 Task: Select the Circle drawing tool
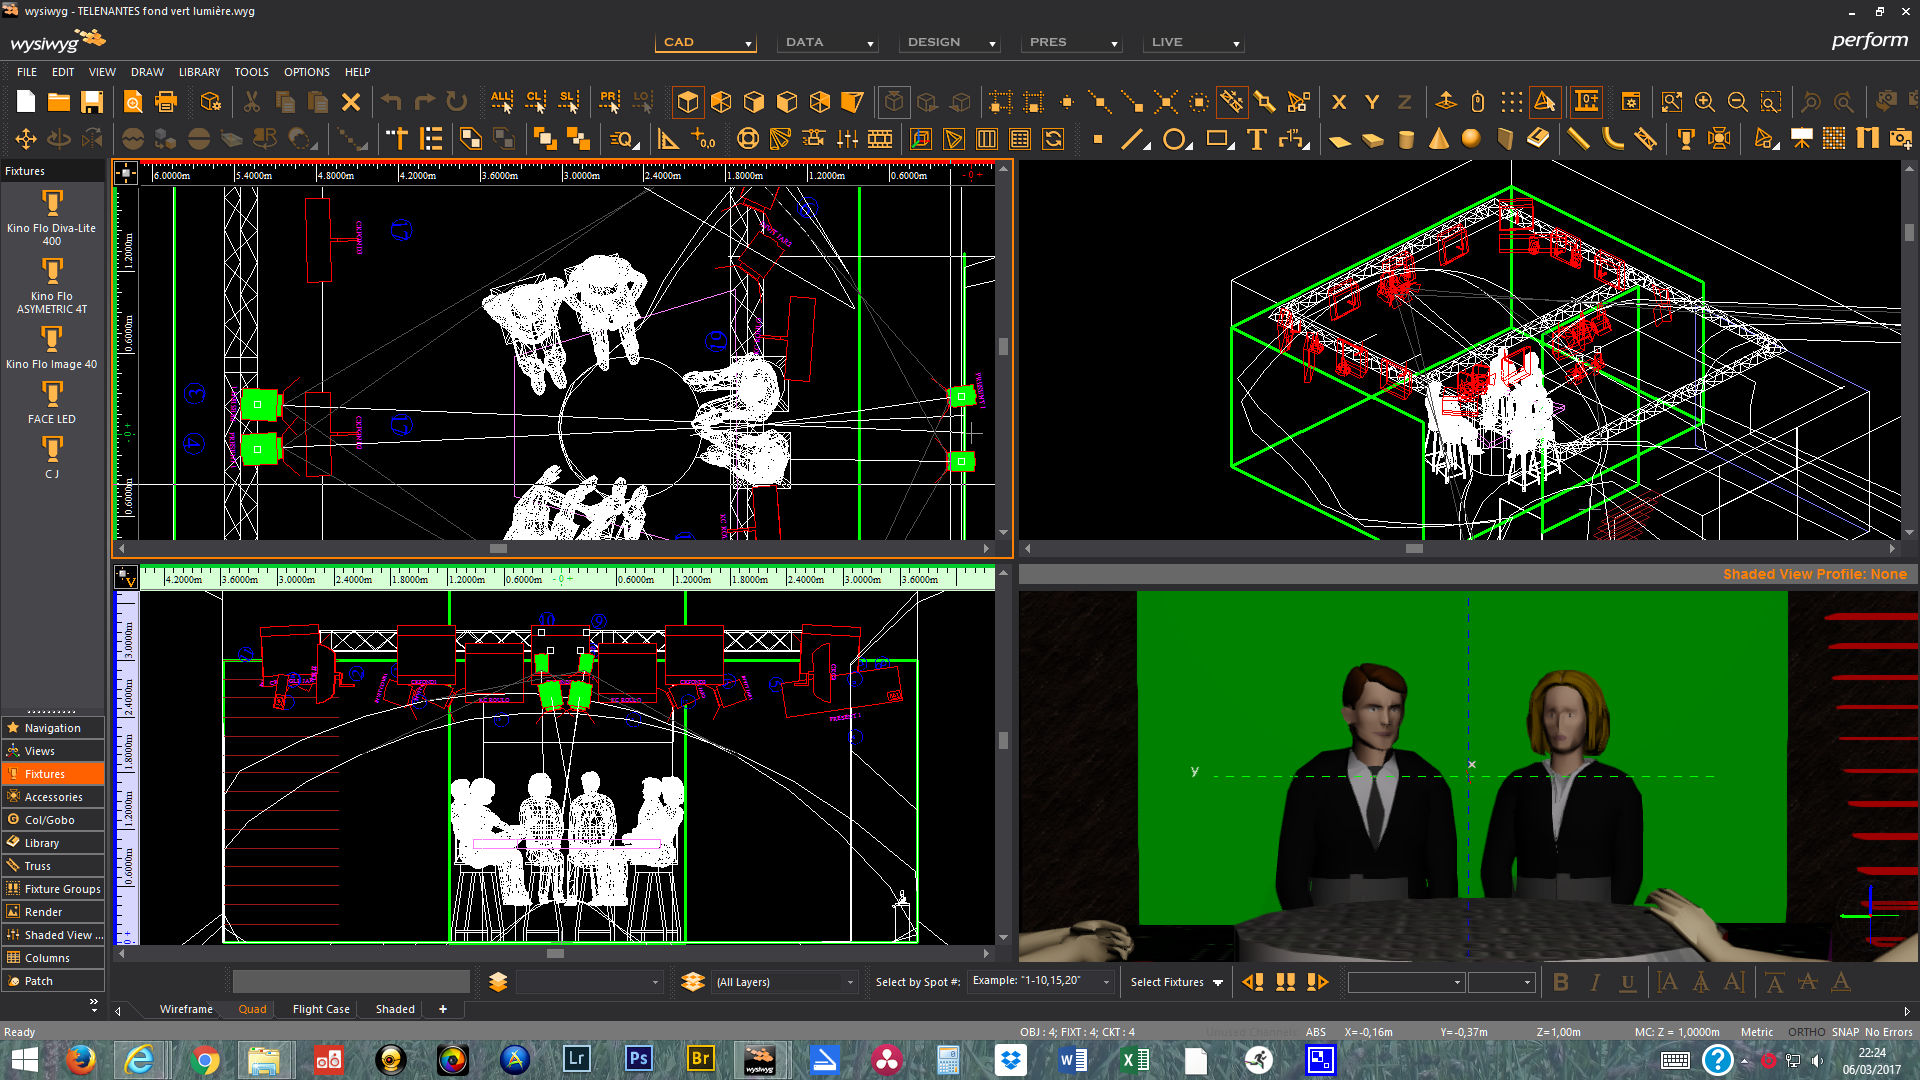[1175, 140]
